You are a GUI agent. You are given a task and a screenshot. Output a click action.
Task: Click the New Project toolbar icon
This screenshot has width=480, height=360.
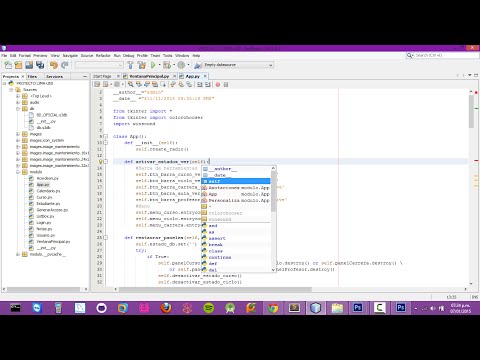tap(18, 65)
